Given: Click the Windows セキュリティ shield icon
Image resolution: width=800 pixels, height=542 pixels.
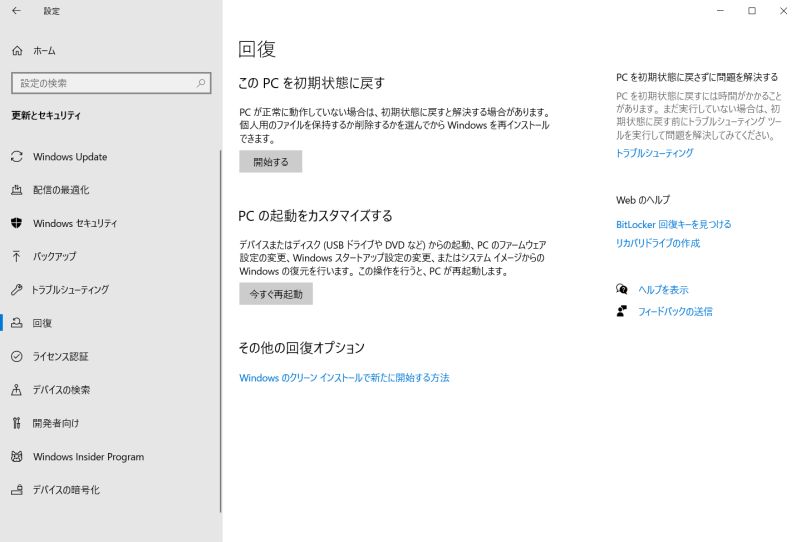Looking at the screenshot, I should [17, 223].
